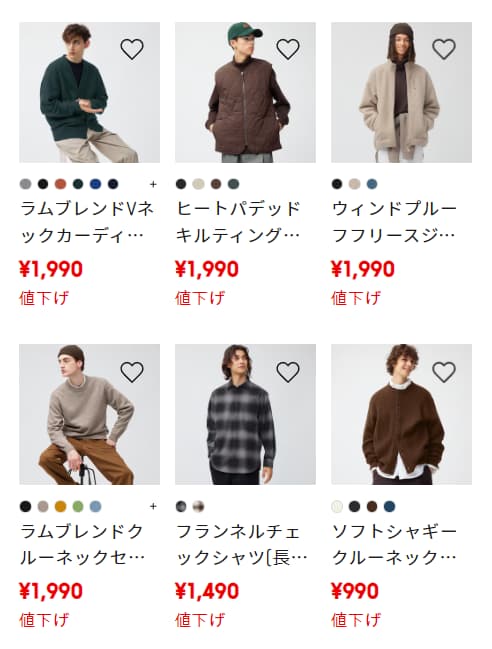
Task: Tap the heart on the beige fleece jacket
Action: point(444,49)
